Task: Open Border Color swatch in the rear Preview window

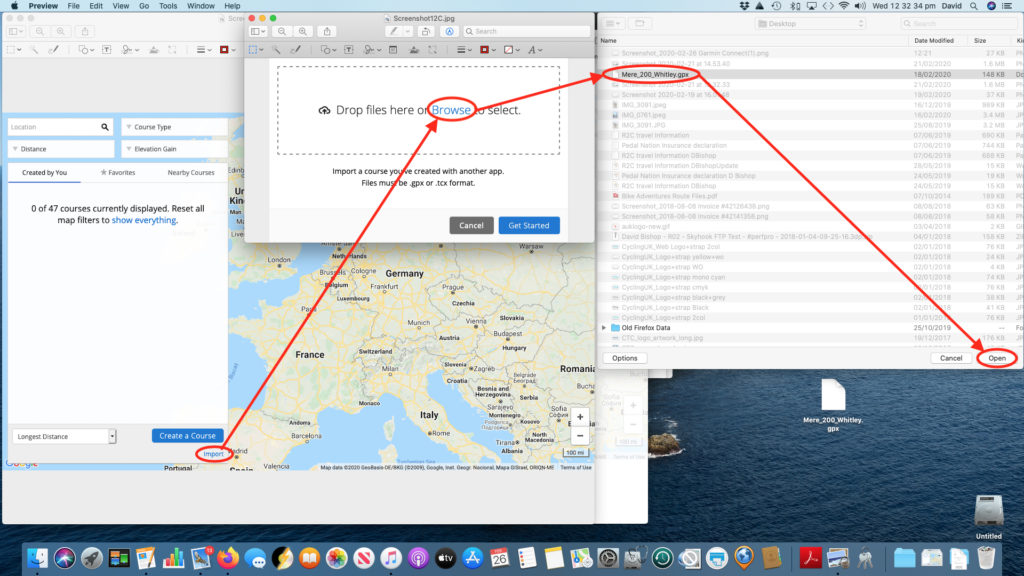Action: click(226, 50)
